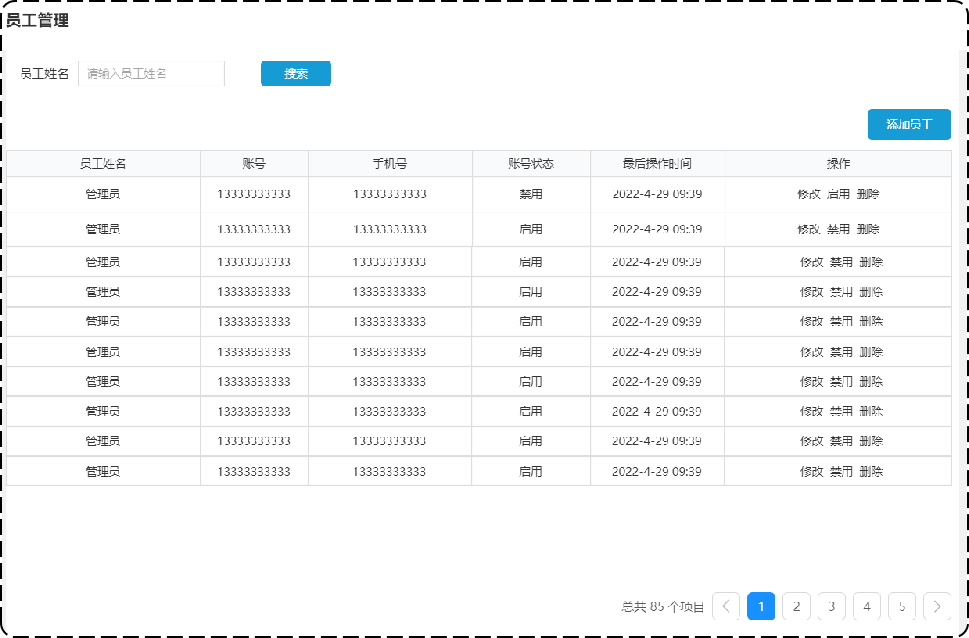Screen dimensions: 969x638
Task: Go to the next page arrow
Action: coord(937,606)
